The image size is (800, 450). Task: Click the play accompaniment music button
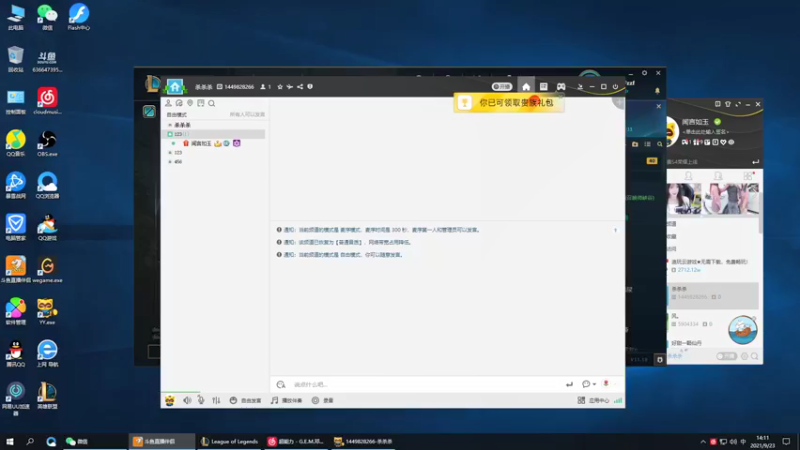[x=286, y=401]
